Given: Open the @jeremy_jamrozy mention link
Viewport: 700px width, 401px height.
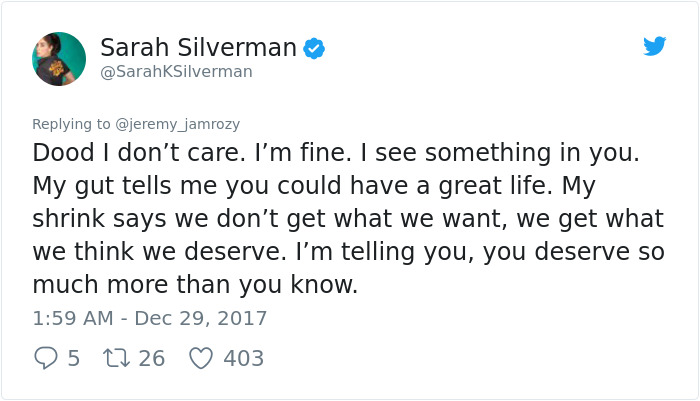Looking at the screenshot, I should (x=178, y=124).
